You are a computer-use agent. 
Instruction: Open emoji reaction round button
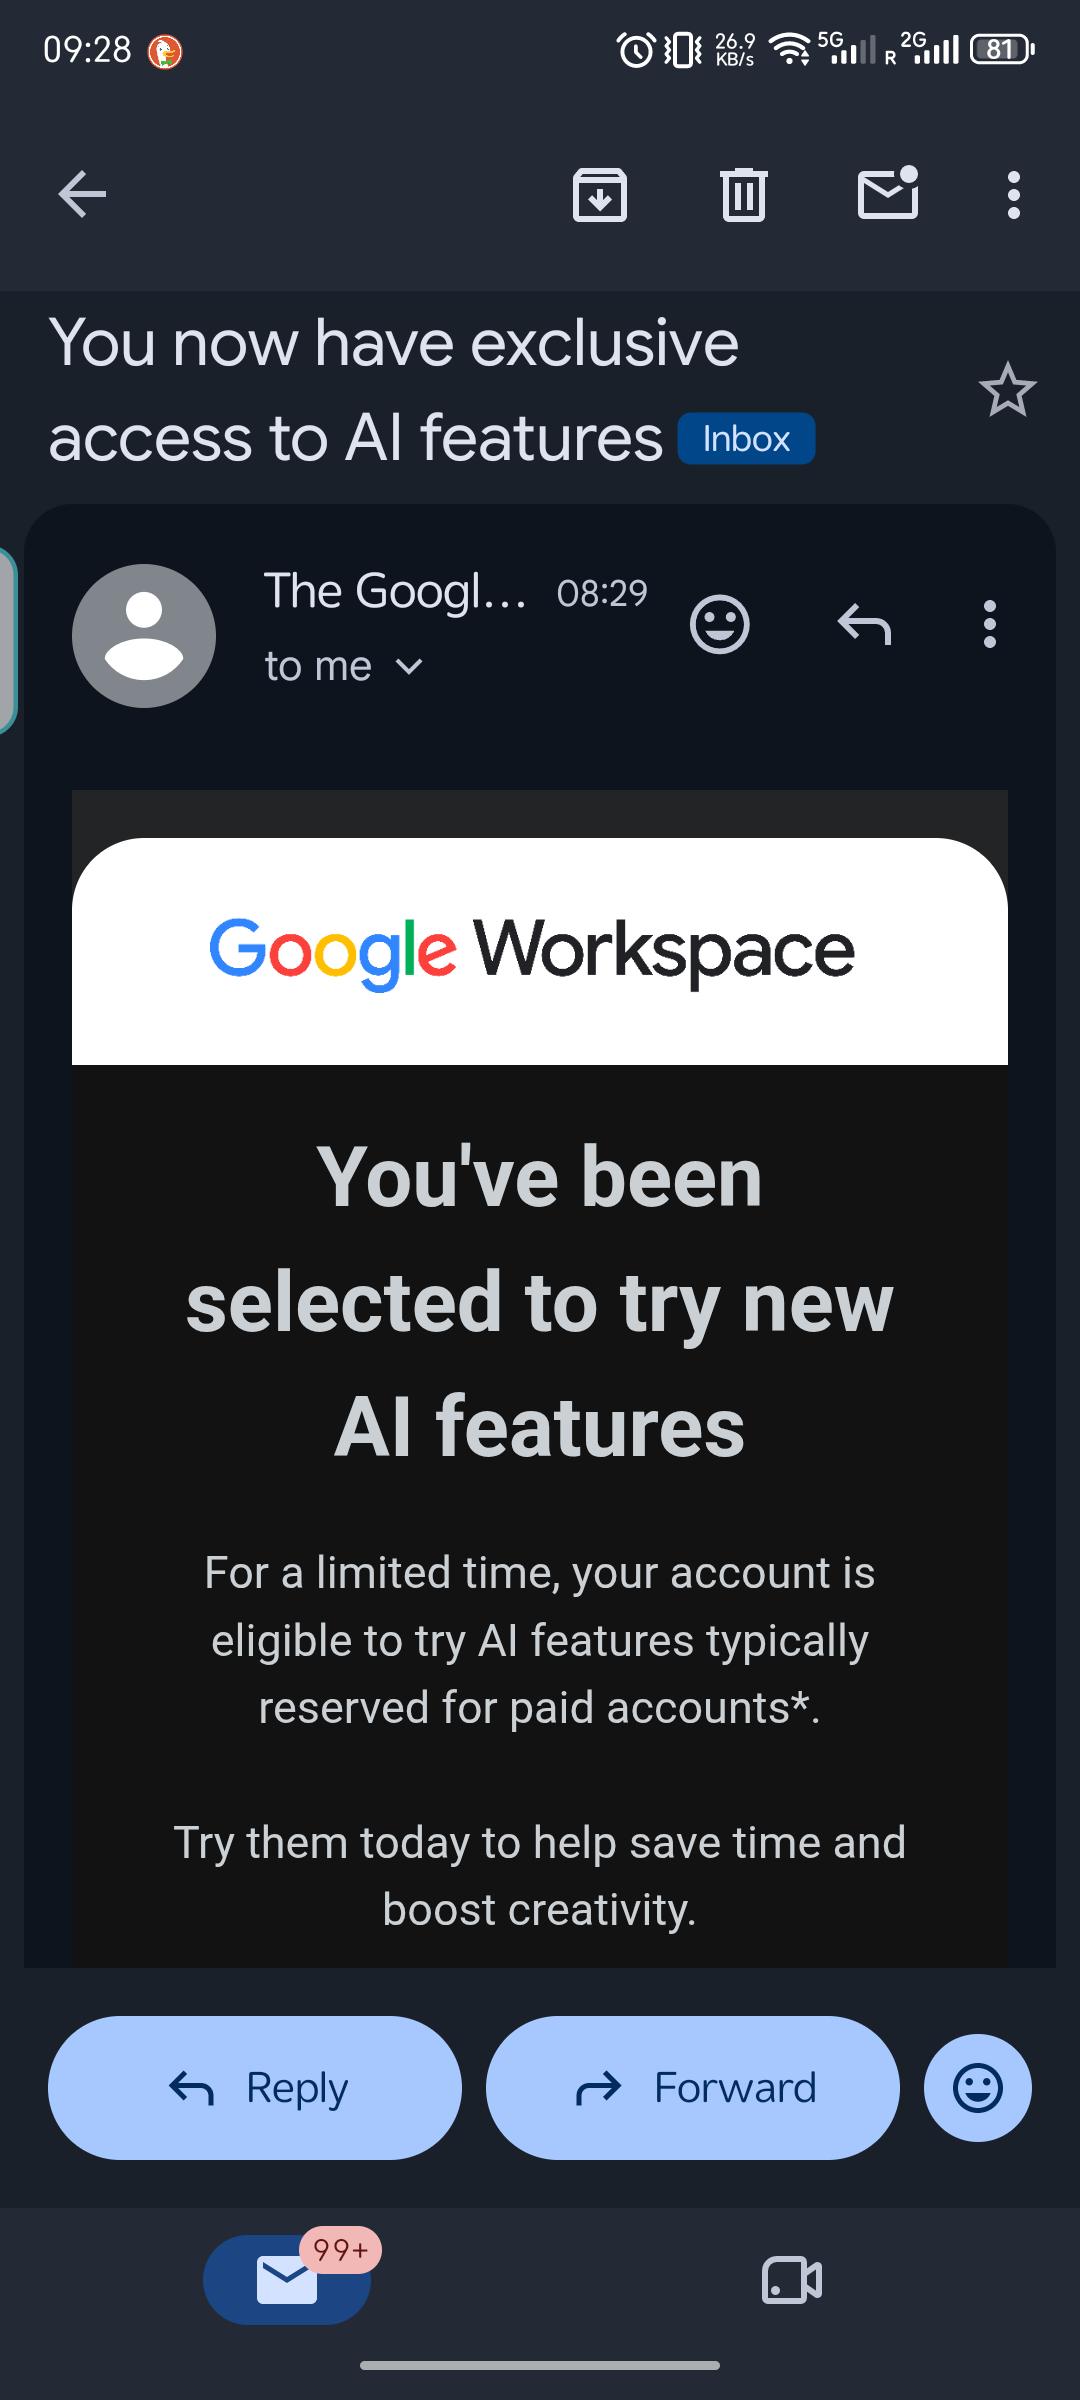coord(978,2087)
